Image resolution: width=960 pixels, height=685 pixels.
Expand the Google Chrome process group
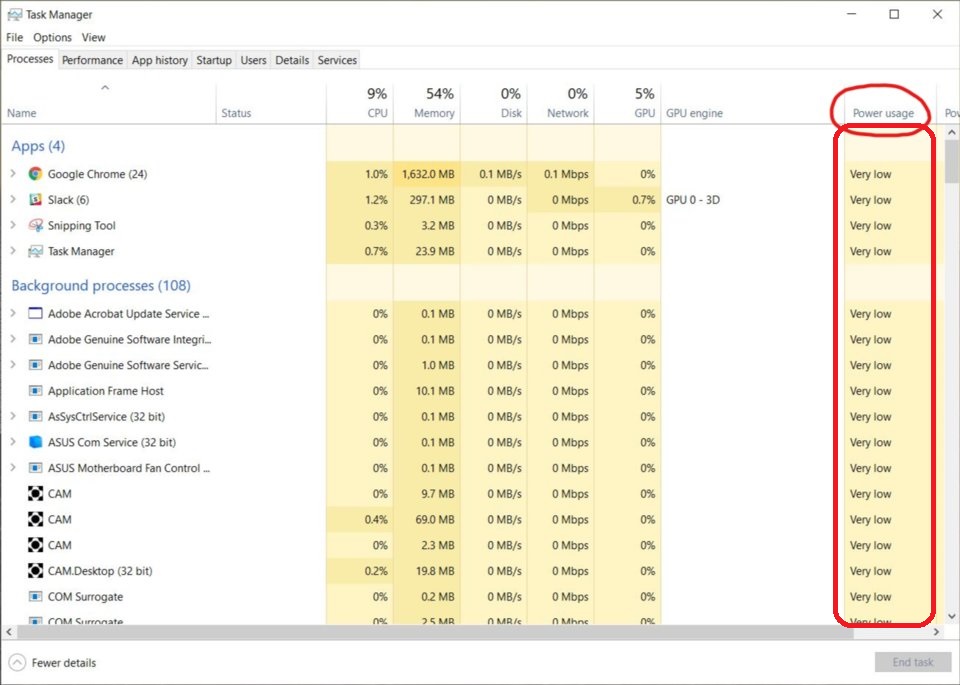click(14, 173)
